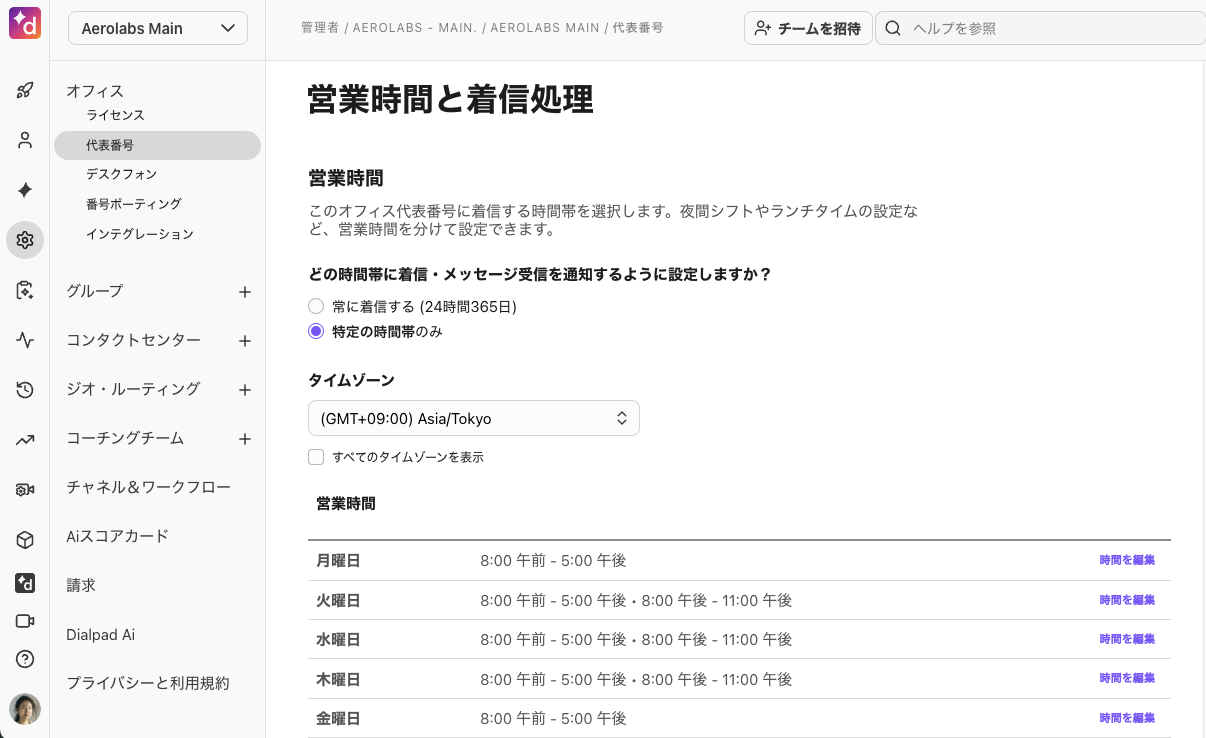Image resolution: width=1206 pixels, height=738 pixels.
Task: Open the Aerolabs Main workspace dropdown
Action: [157, 28]
